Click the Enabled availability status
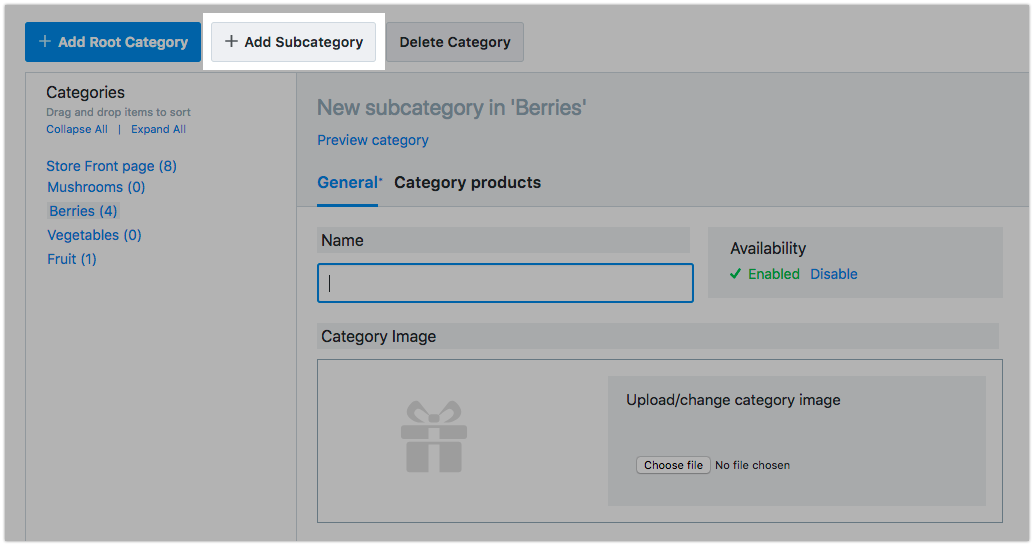The width and height of the screenshot is (1034, 546). coord(773,274)
